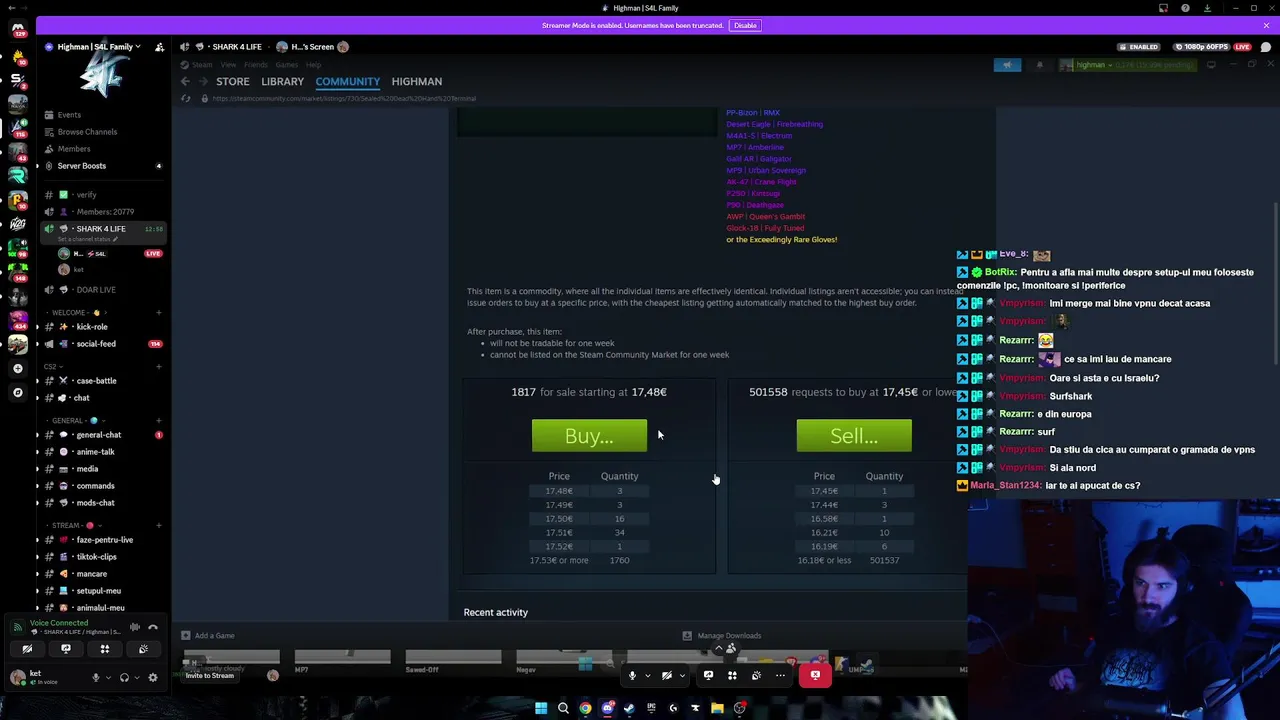Image resolution: width=1280 pixels, height=720 pixels.
Task: Mute microphone in user panel
Action: 96,678
